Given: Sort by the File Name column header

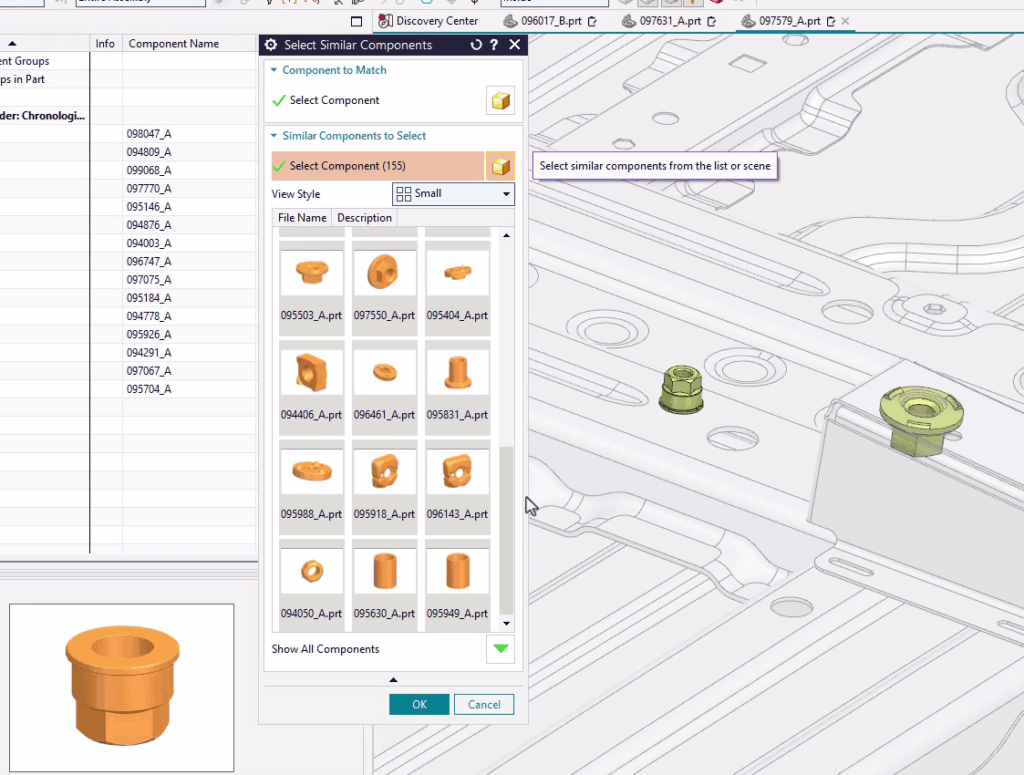Looking at the screenshot, I should (x=302, y=218).
